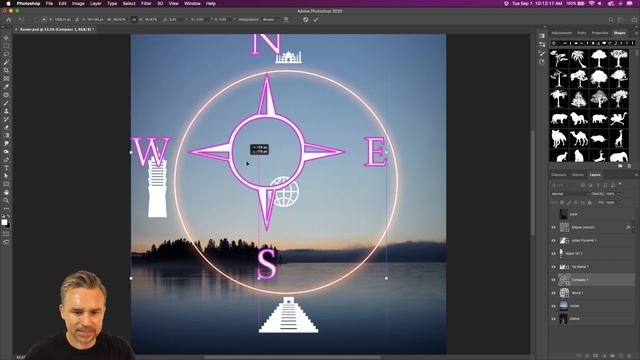Select the Crop tool

[x=6, y=70]
